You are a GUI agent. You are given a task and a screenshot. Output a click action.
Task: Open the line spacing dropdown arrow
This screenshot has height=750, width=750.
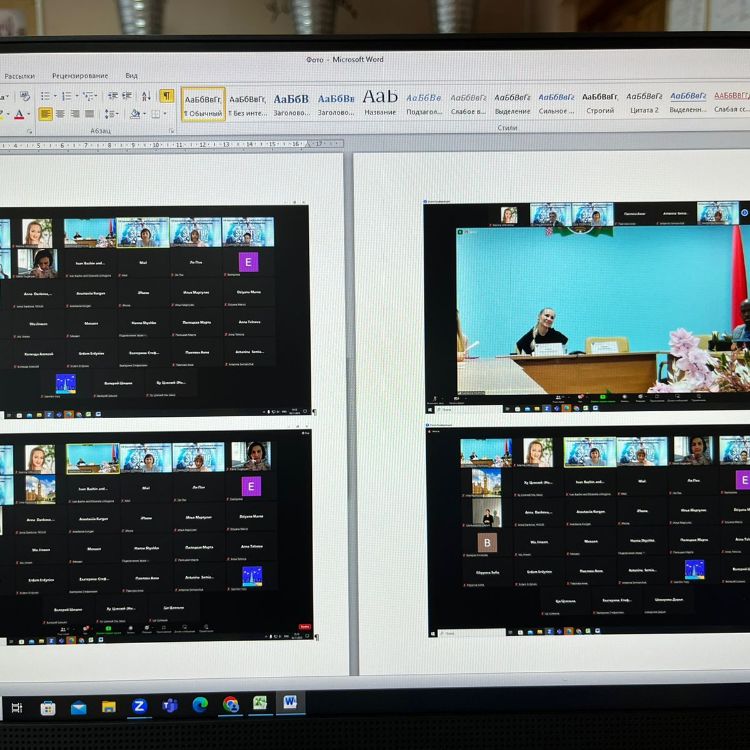click(117, 114)
